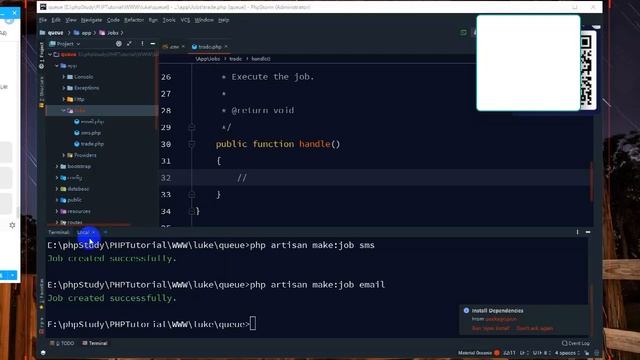Click the handle() breadcrumb above the editor
640x360 pixels.
pyautogui.click(x=261, y=59)
